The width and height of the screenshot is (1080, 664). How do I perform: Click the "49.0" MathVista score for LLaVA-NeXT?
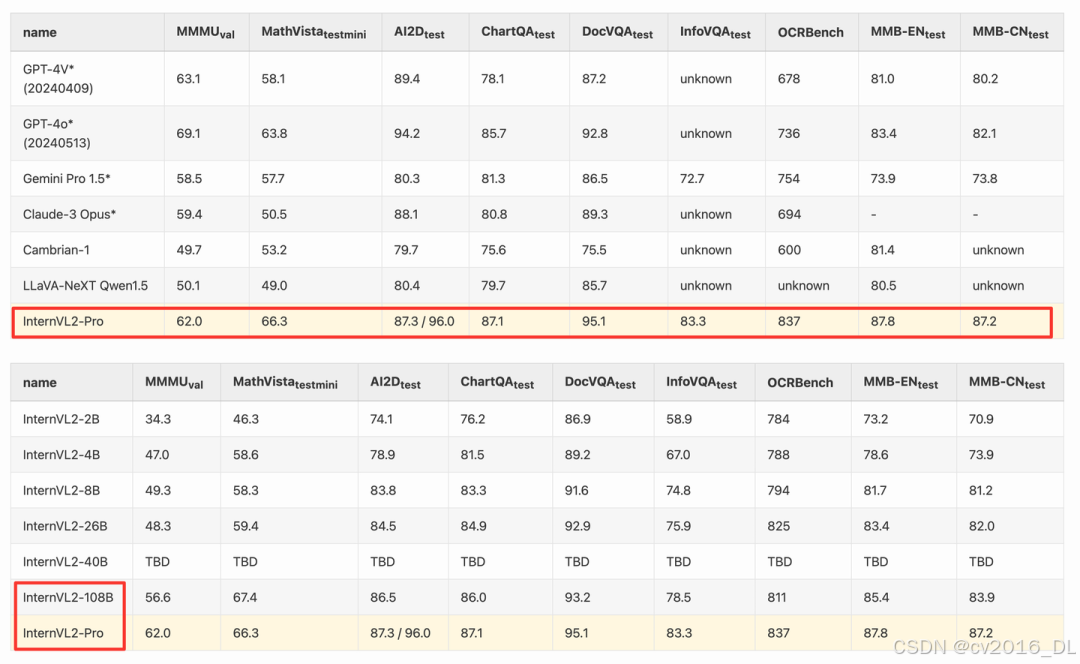(273, 286)
